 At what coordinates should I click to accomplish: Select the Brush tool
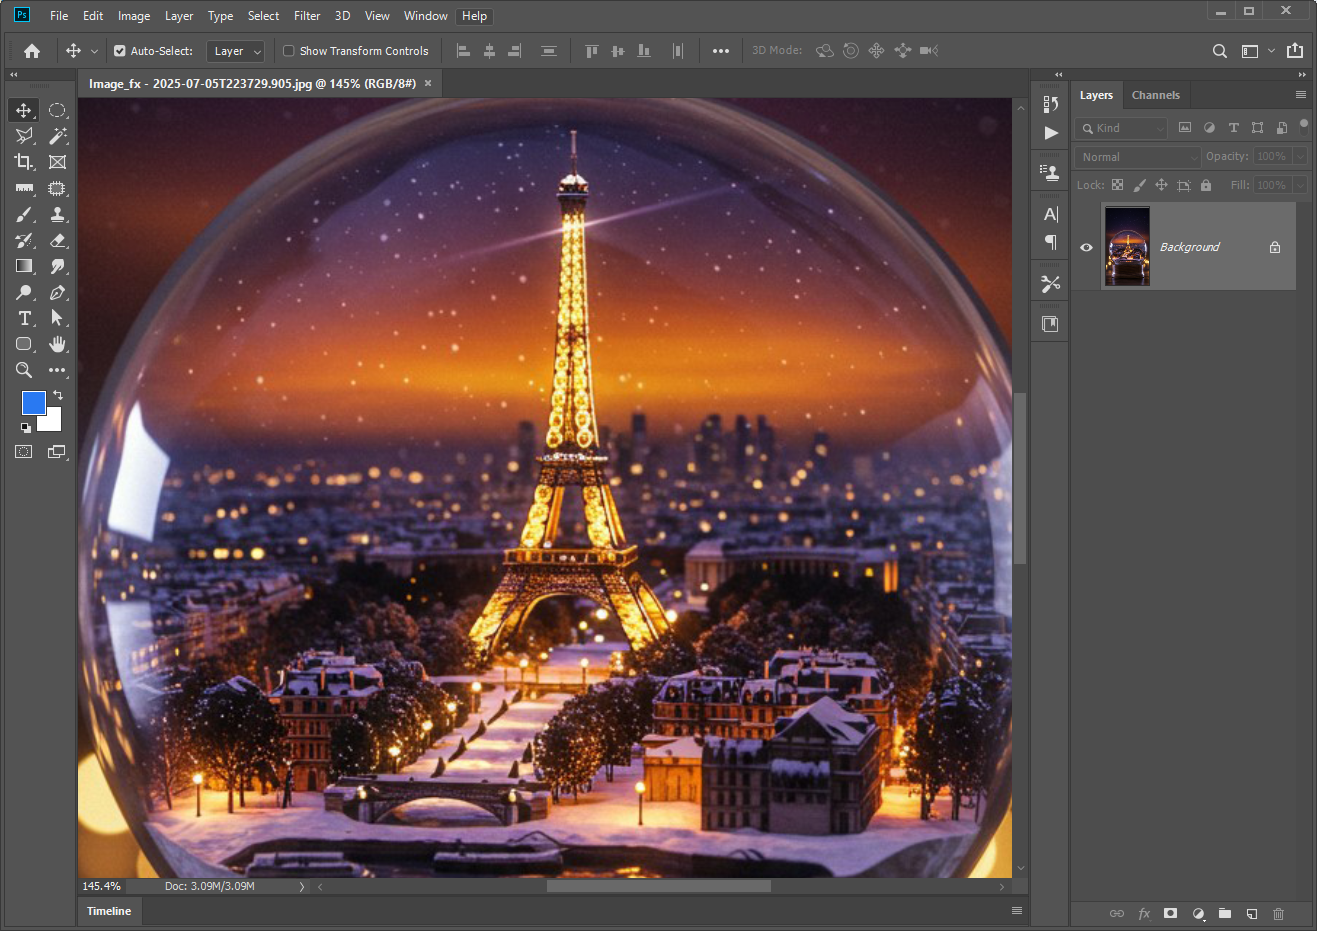24,214
